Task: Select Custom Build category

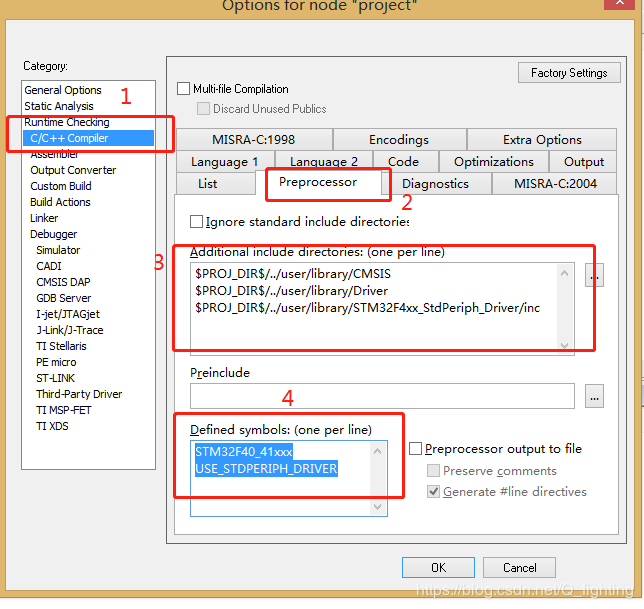Action: (61, 186)
